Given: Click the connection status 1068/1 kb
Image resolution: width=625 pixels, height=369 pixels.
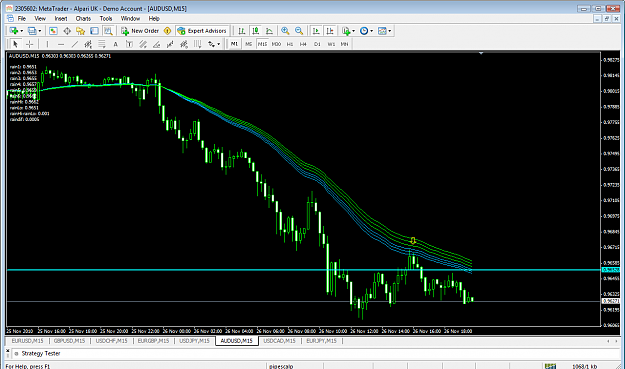Looking at the screenshot, I should 584,366.
